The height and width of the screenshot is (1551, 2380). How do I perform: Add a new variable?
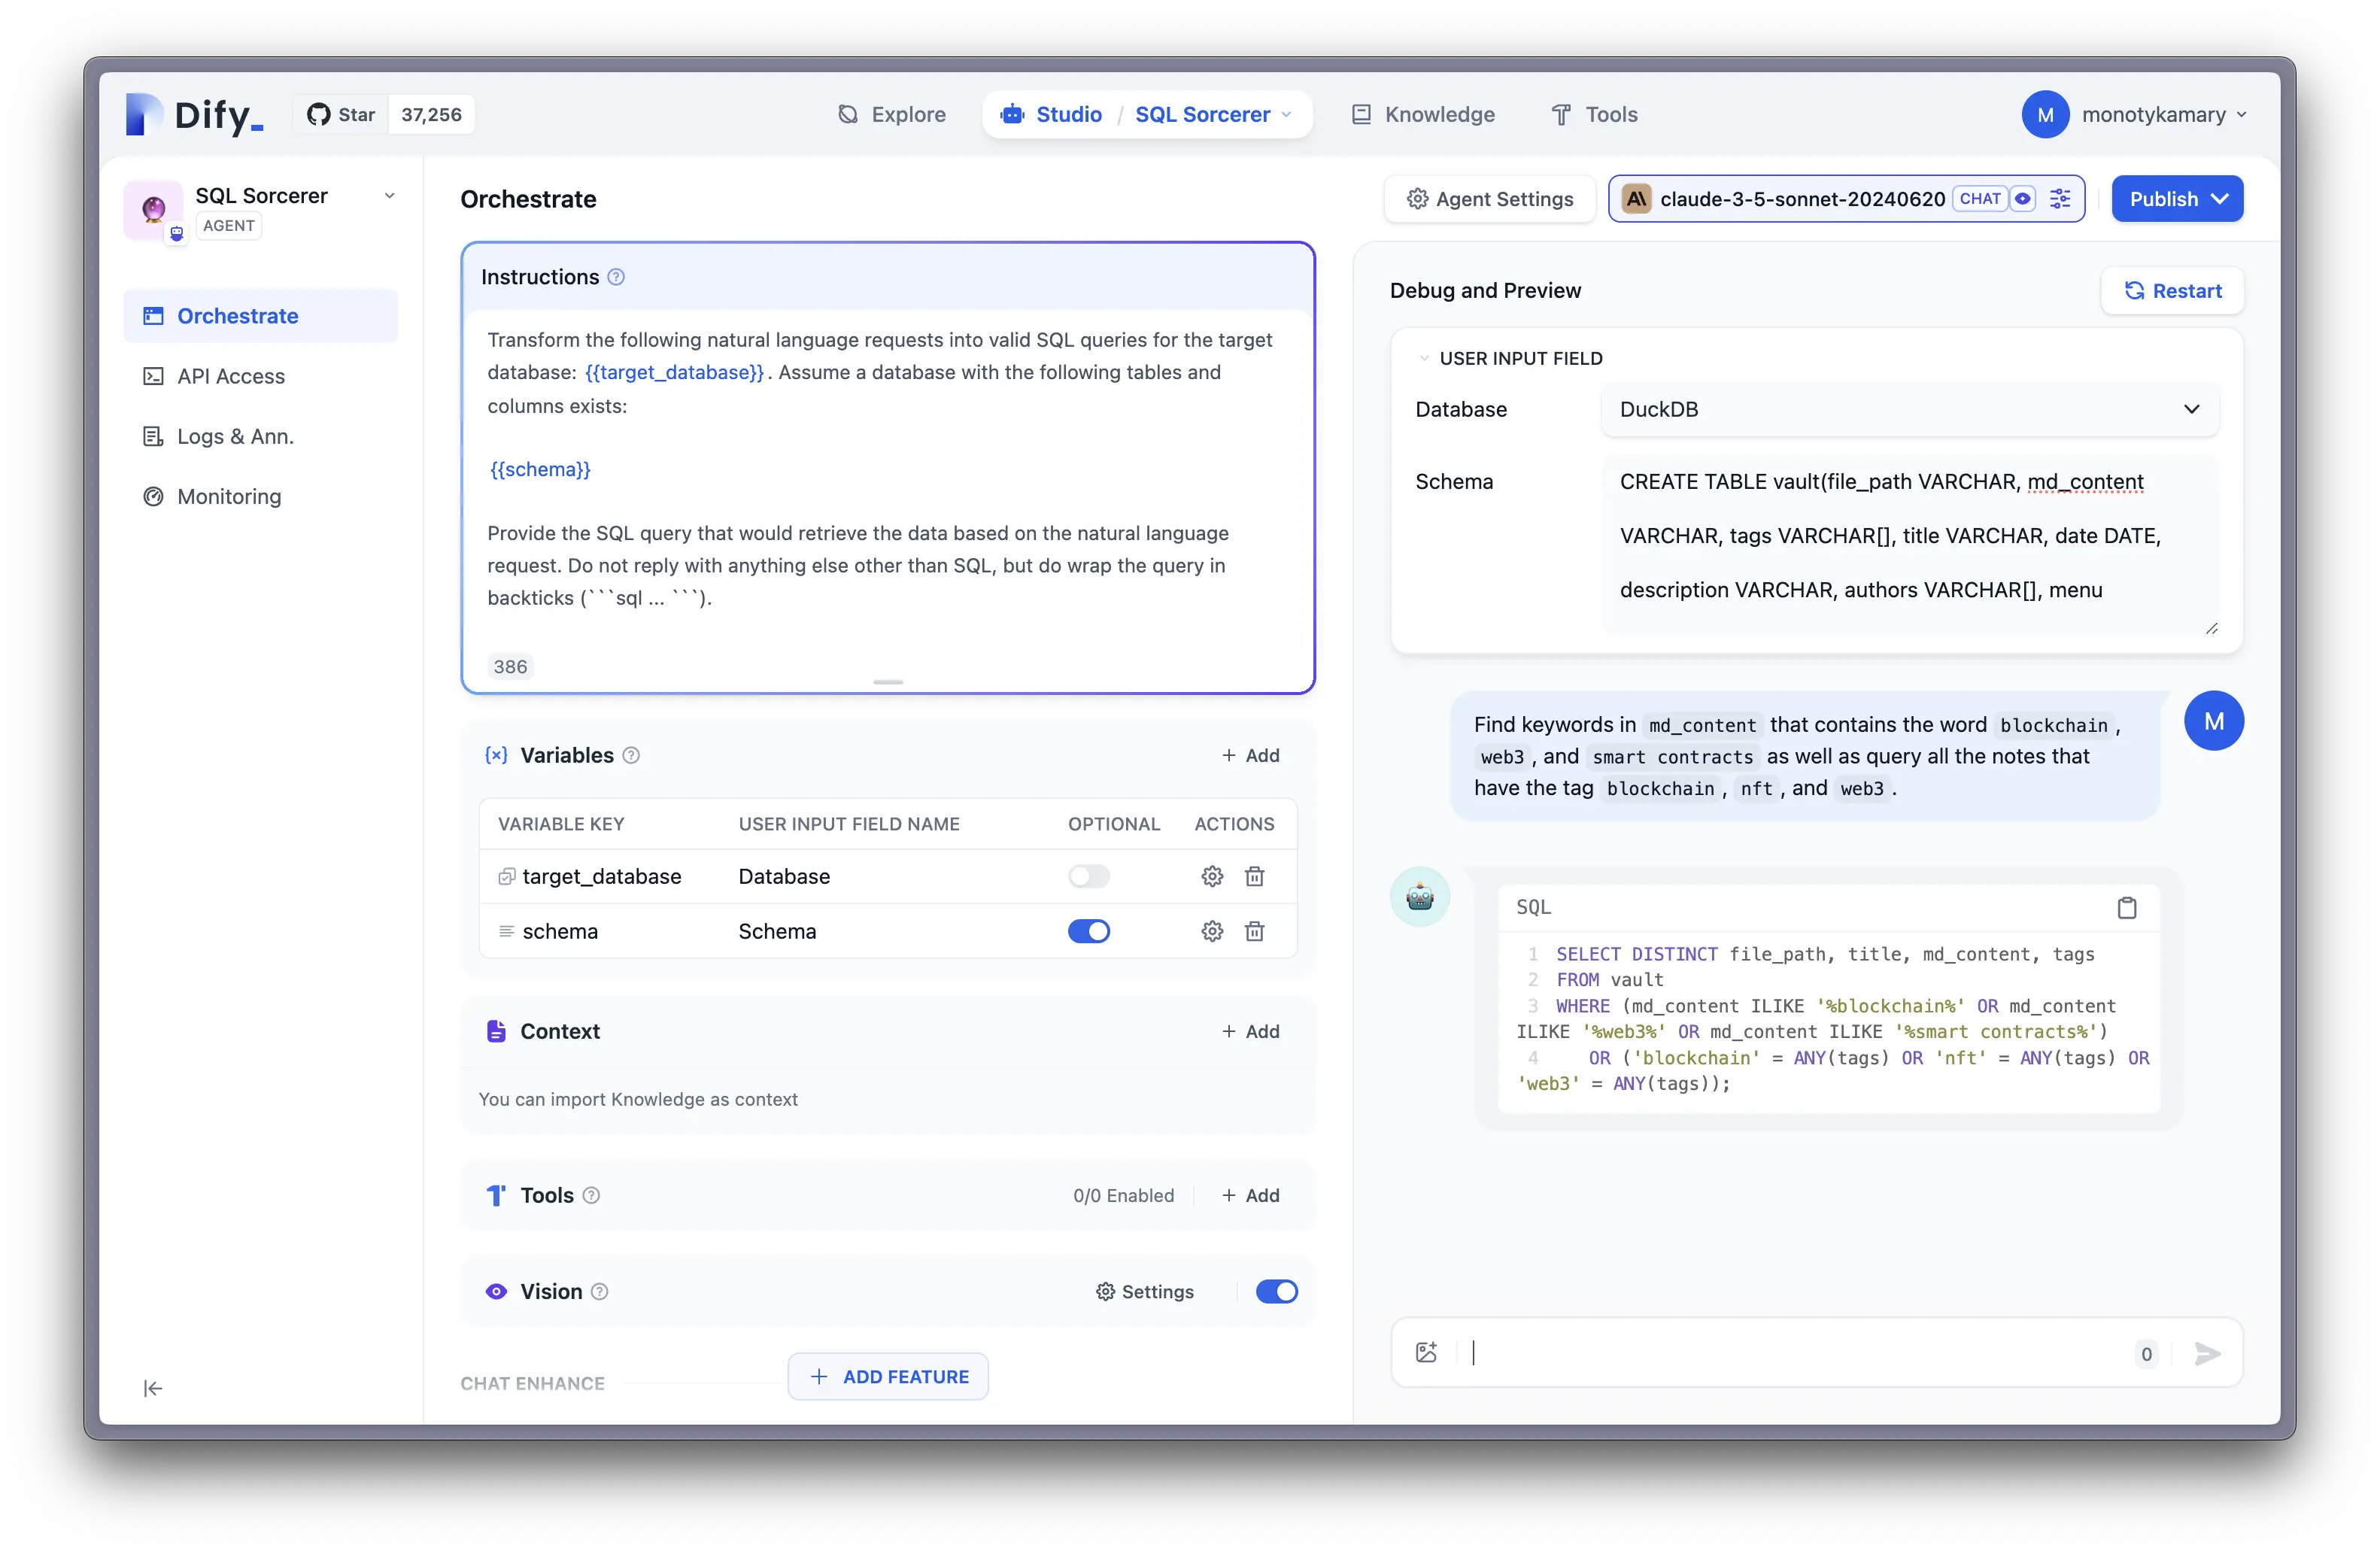(1250, 755)
